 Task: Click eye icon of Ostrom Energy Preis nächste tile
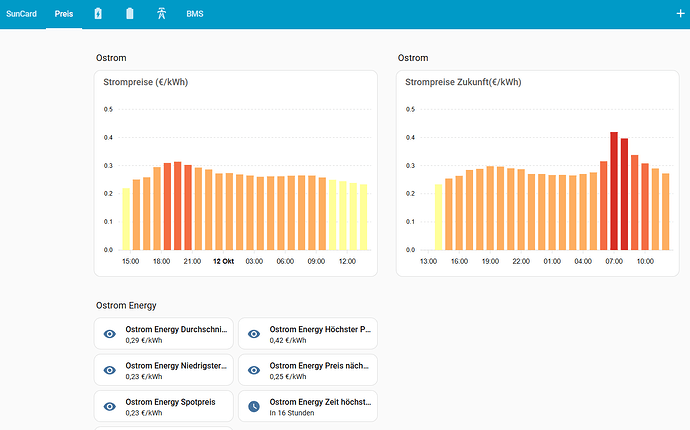pos(254,370)
